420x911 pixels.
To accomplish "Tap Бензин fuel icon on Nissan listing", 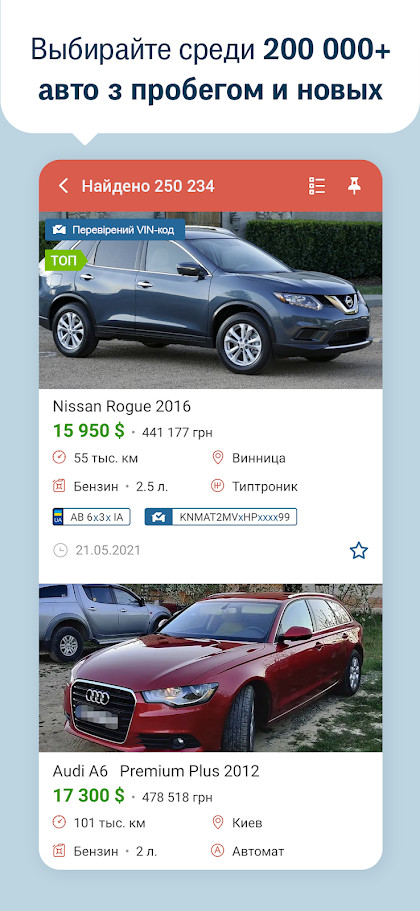I will point(59,486).
